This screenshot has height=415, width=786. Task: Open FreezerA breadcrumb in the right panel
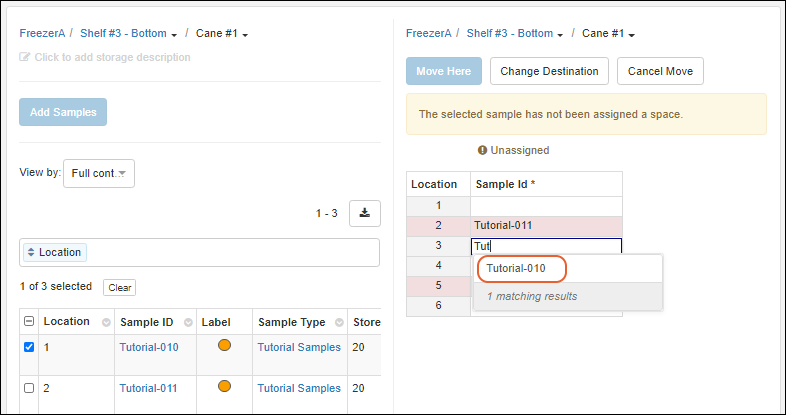point(430,33)
